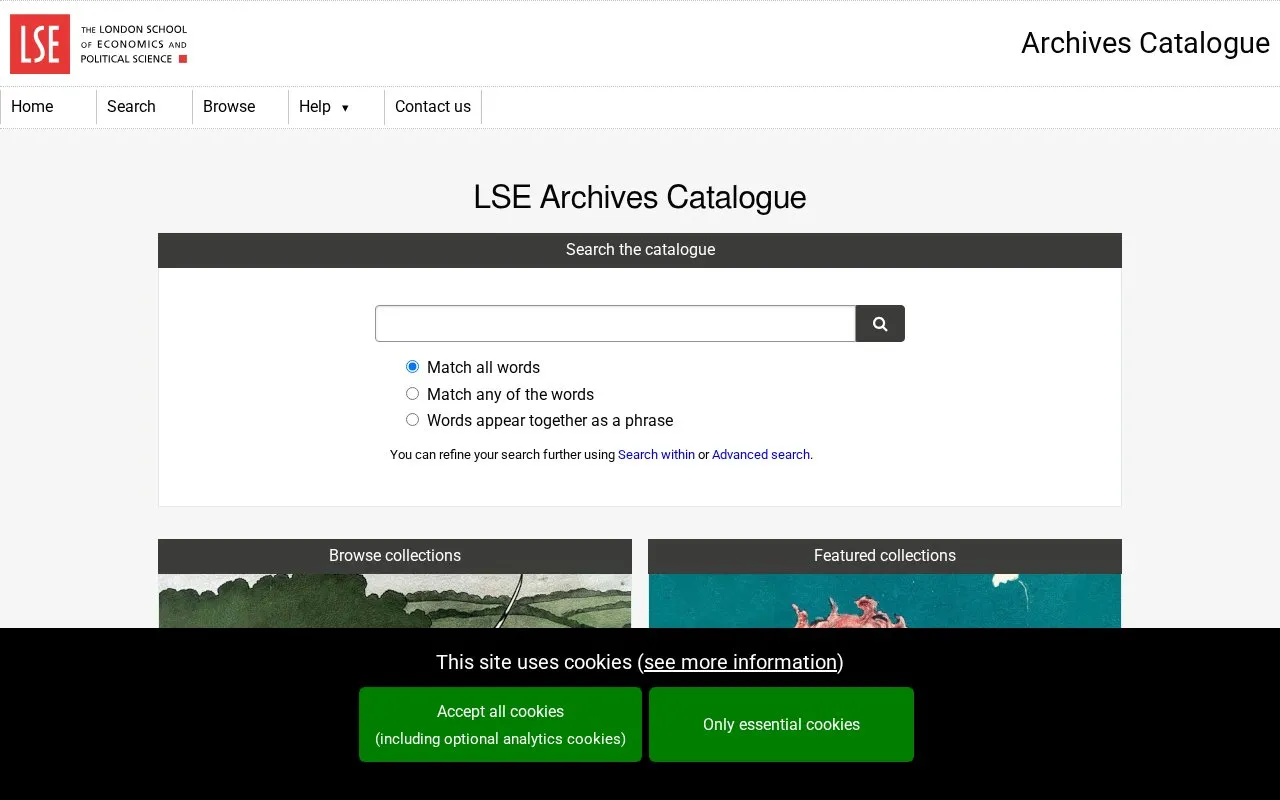Click the LSE logo
1280x800 pixels.
point(99,44)
